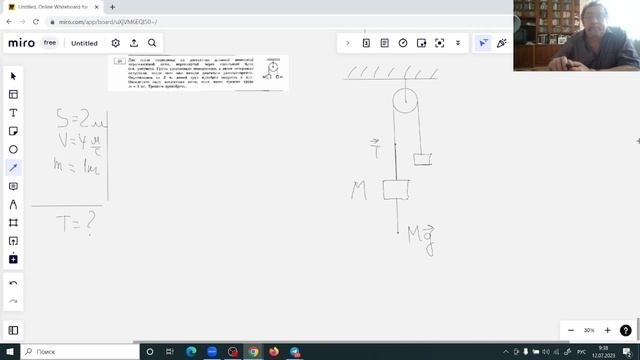Select the Pen drawing tool
The width and height of the screenshot is (640, 360).
[13, 168]
